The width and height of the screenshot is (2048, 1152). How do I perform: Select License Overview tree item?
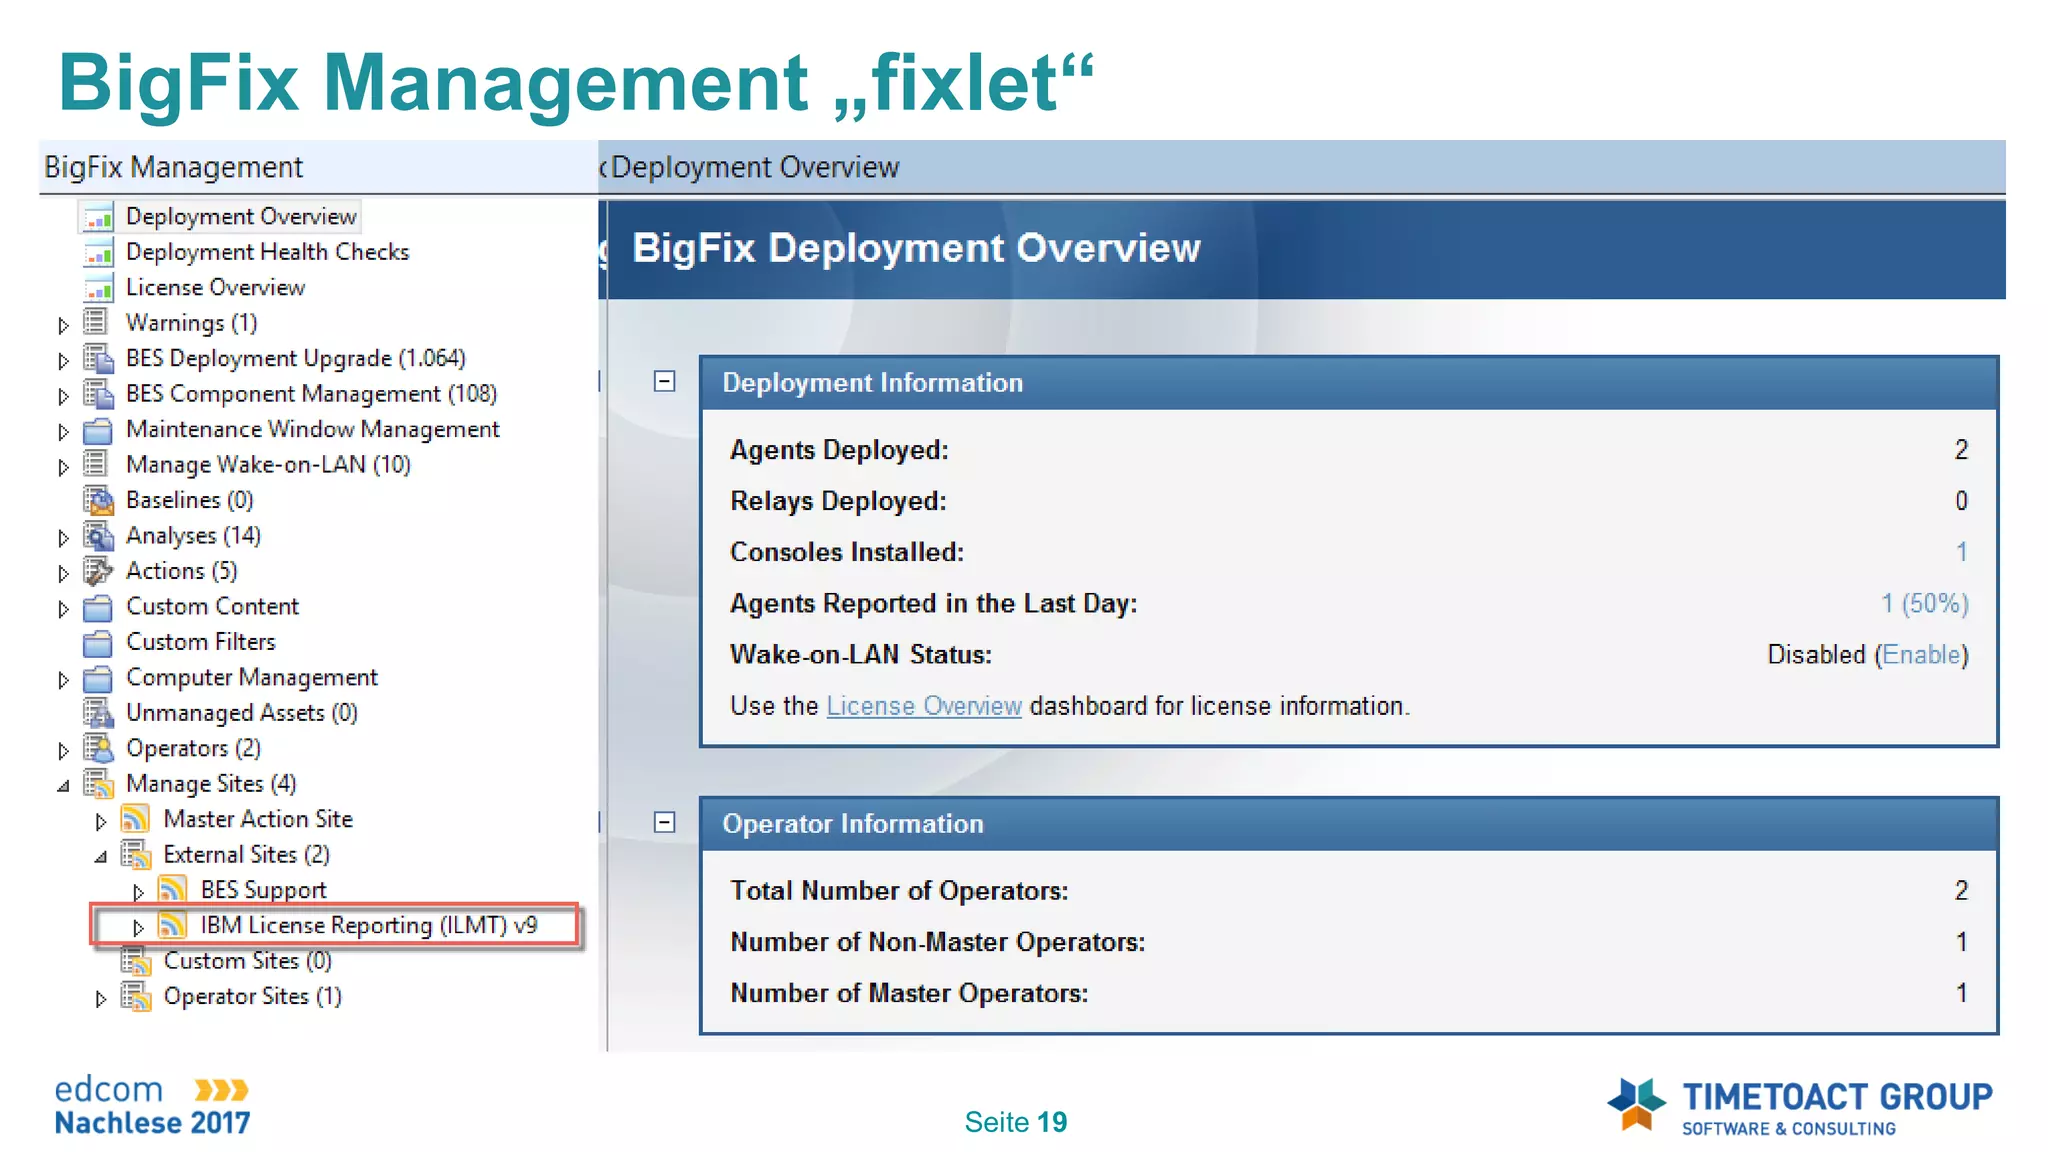215,288
